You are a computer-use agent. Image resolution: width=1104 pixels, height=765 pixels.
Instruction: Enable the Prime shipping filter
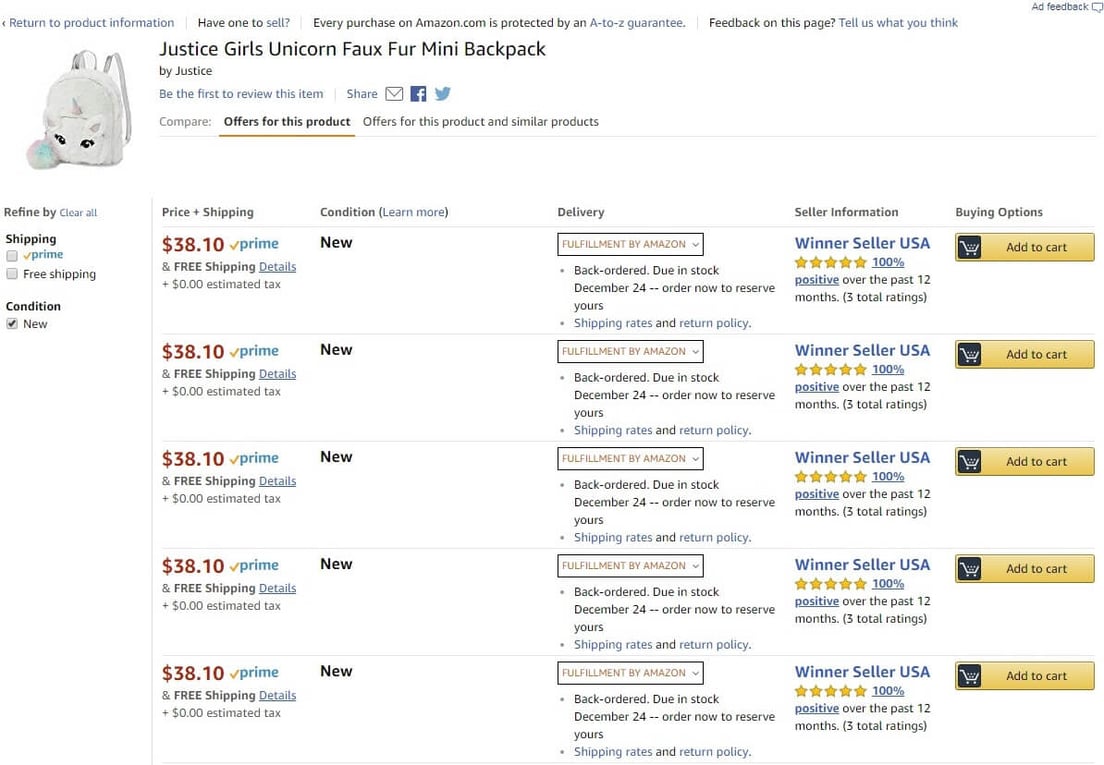point(12,254)
